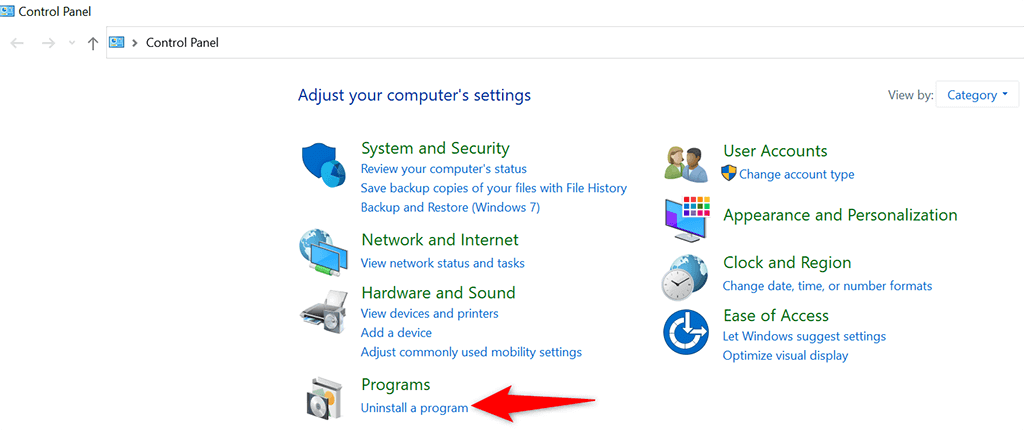Open the Programs disc box icon
Image resolution: width=1024 pixels, height=430 pixels.
[323, 398]
